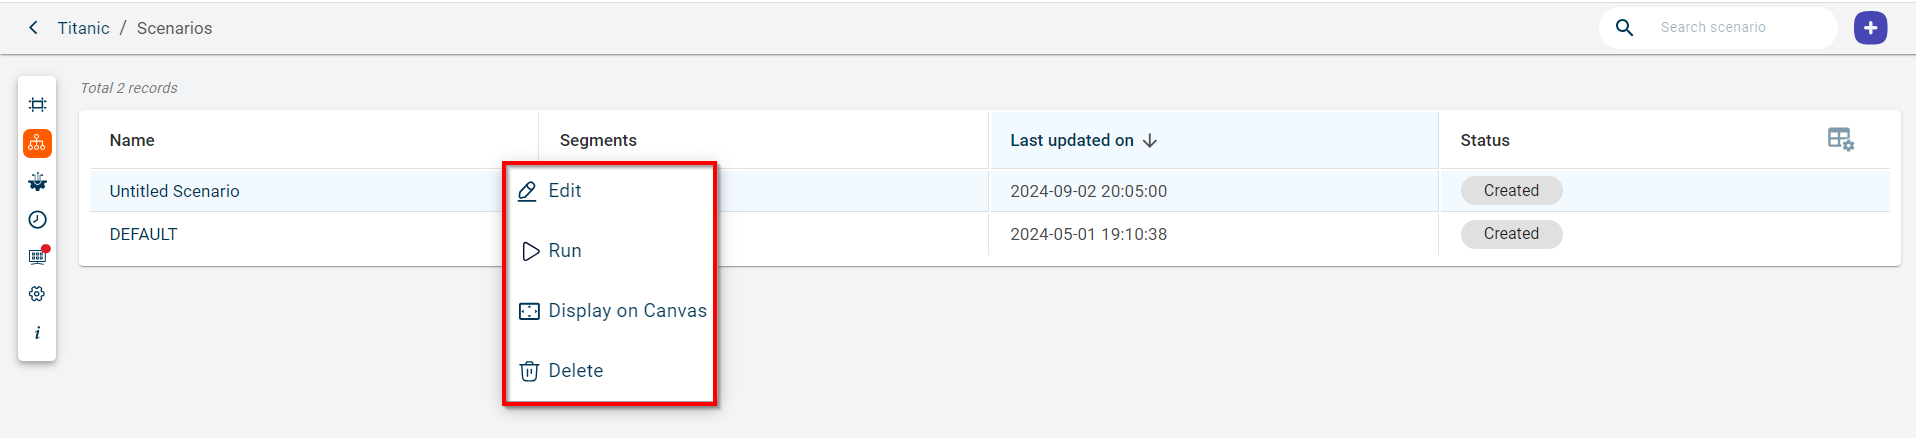Select the orange scenarios hierarchy icon
The height and width of the screenshot is (438, 1916).
[38, 143]
